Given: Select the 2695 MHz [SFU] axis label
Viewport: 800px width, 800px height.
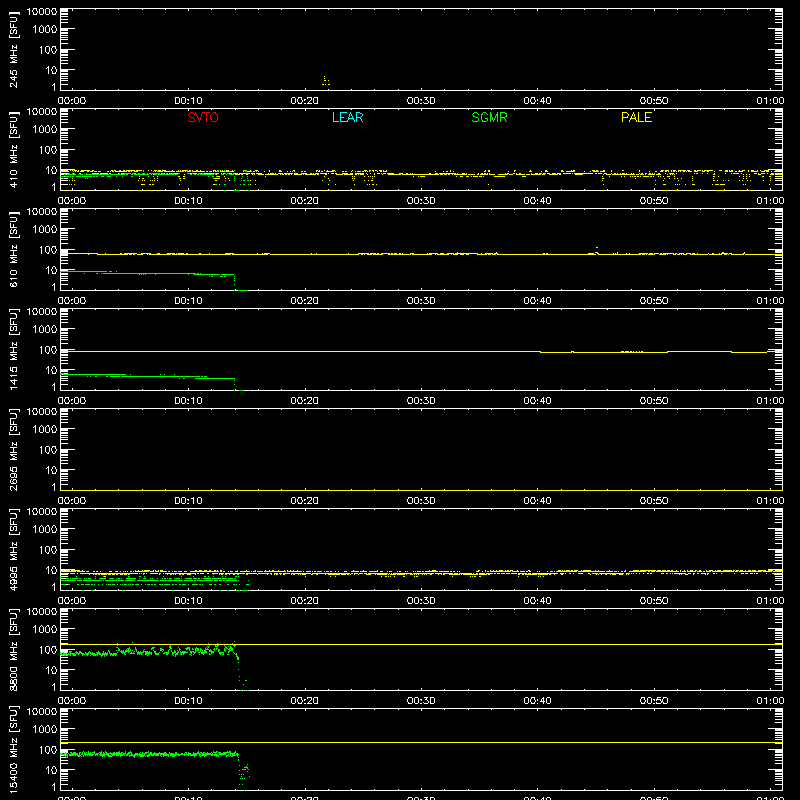Looking at the screenshot, I should click(14, 449).
